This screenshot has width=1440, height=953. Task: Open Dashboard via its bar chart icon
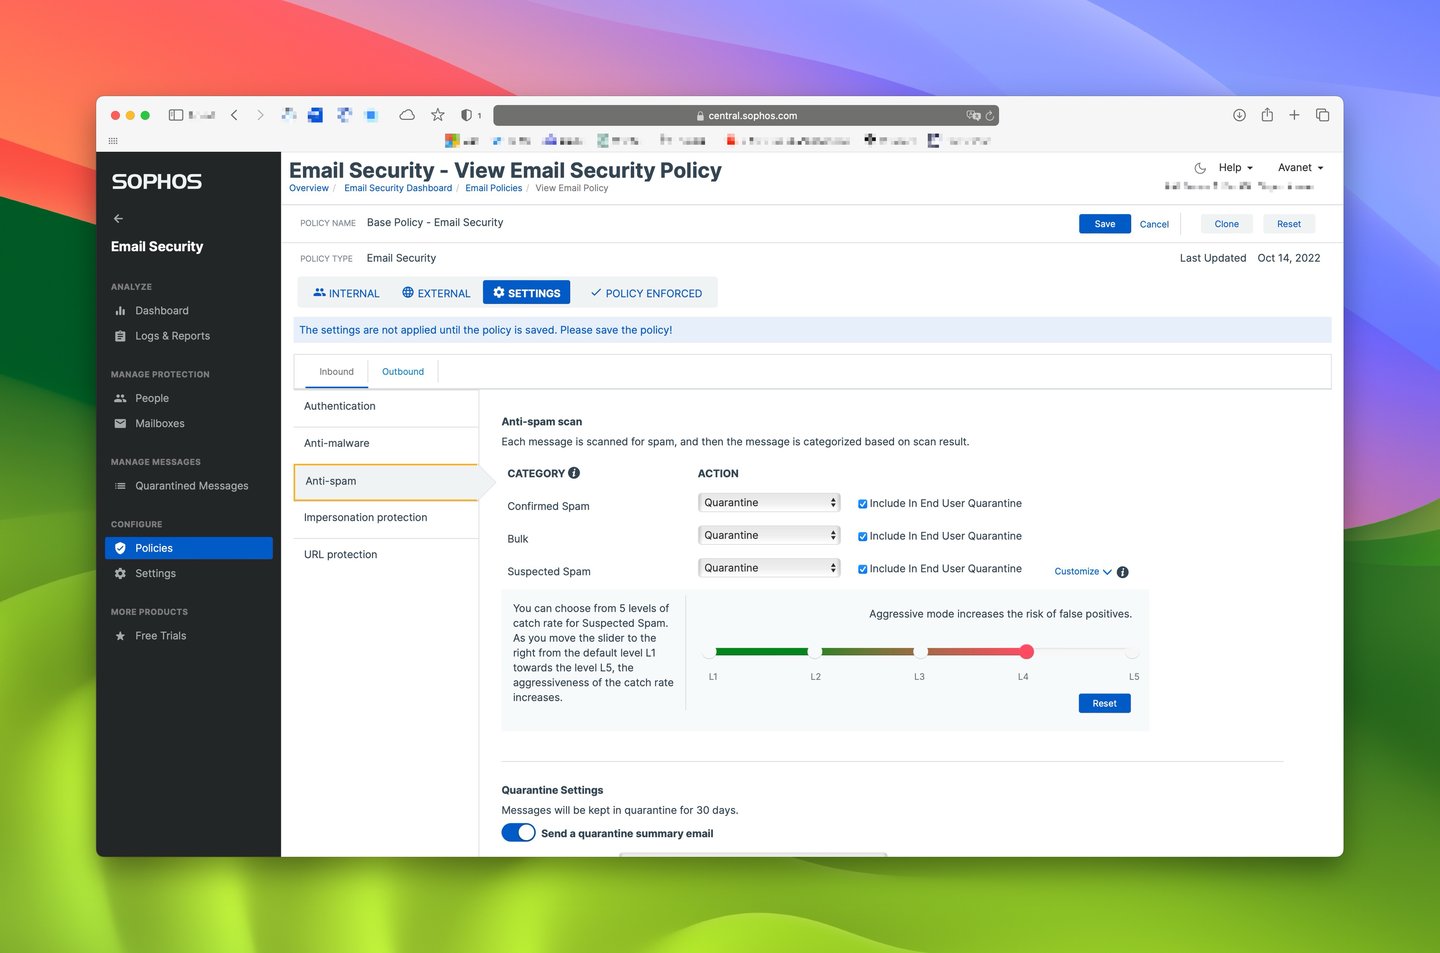tap(120, 311)
